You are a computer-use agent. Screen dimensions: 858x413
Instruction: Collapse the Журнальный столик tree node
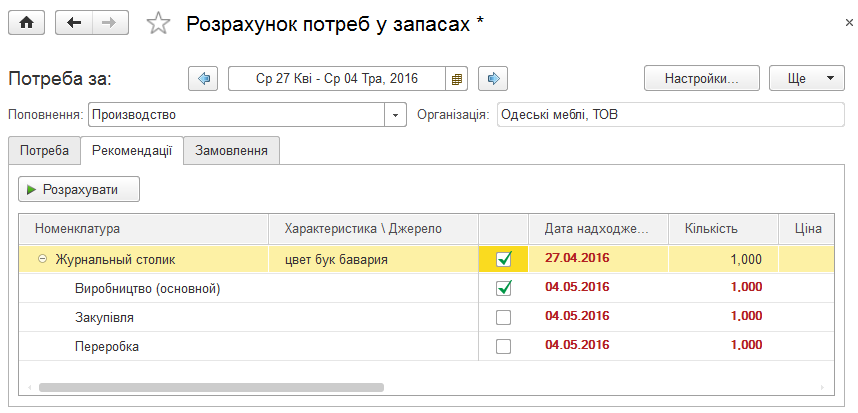(42, 259)
